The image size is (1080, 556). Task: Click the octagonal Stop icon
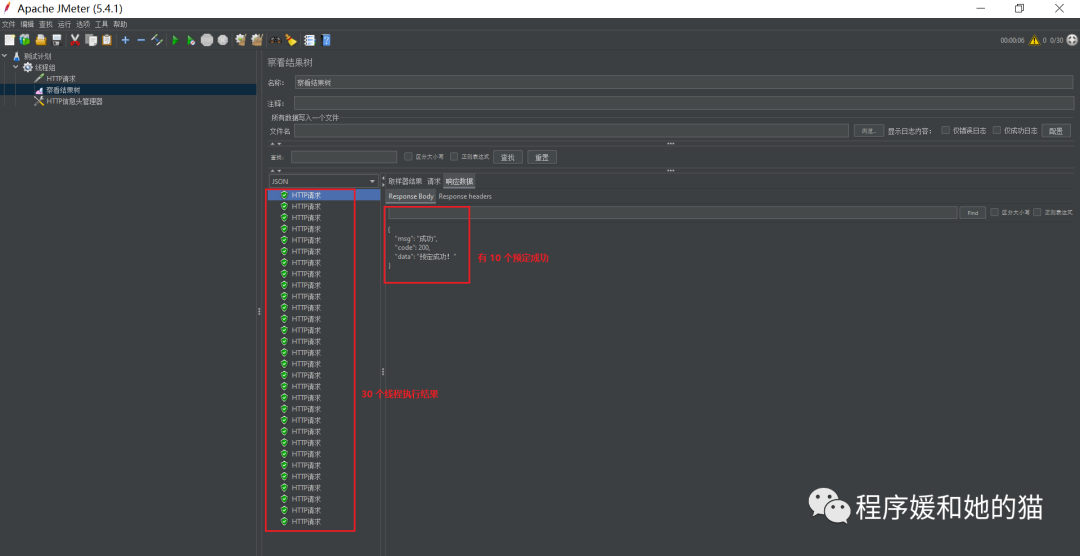point(207,40)
